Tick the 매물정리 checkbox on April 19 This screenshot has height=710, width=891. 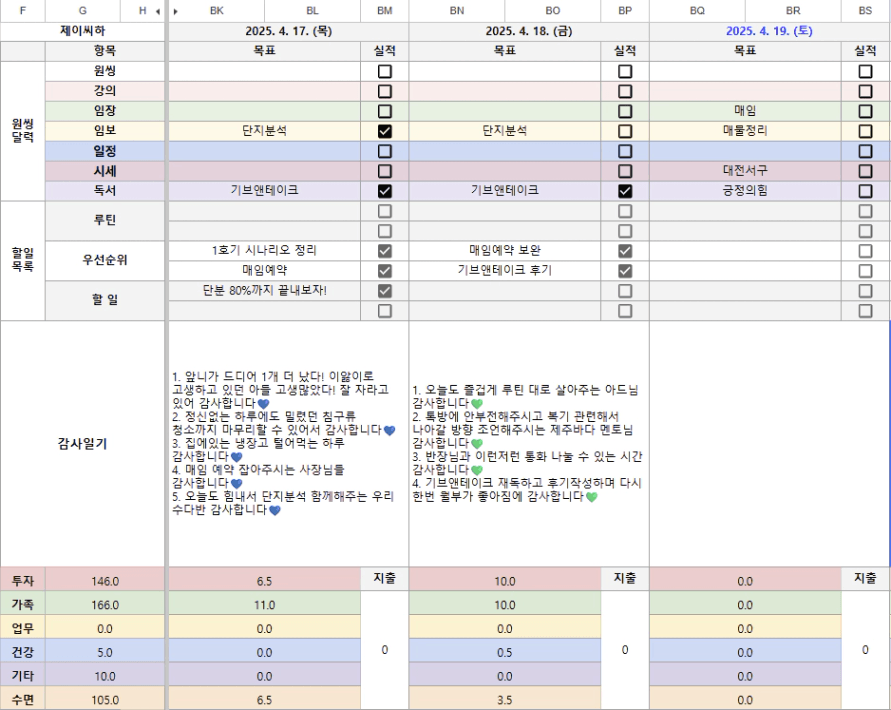pyautogui.click(x=865, y=131)
